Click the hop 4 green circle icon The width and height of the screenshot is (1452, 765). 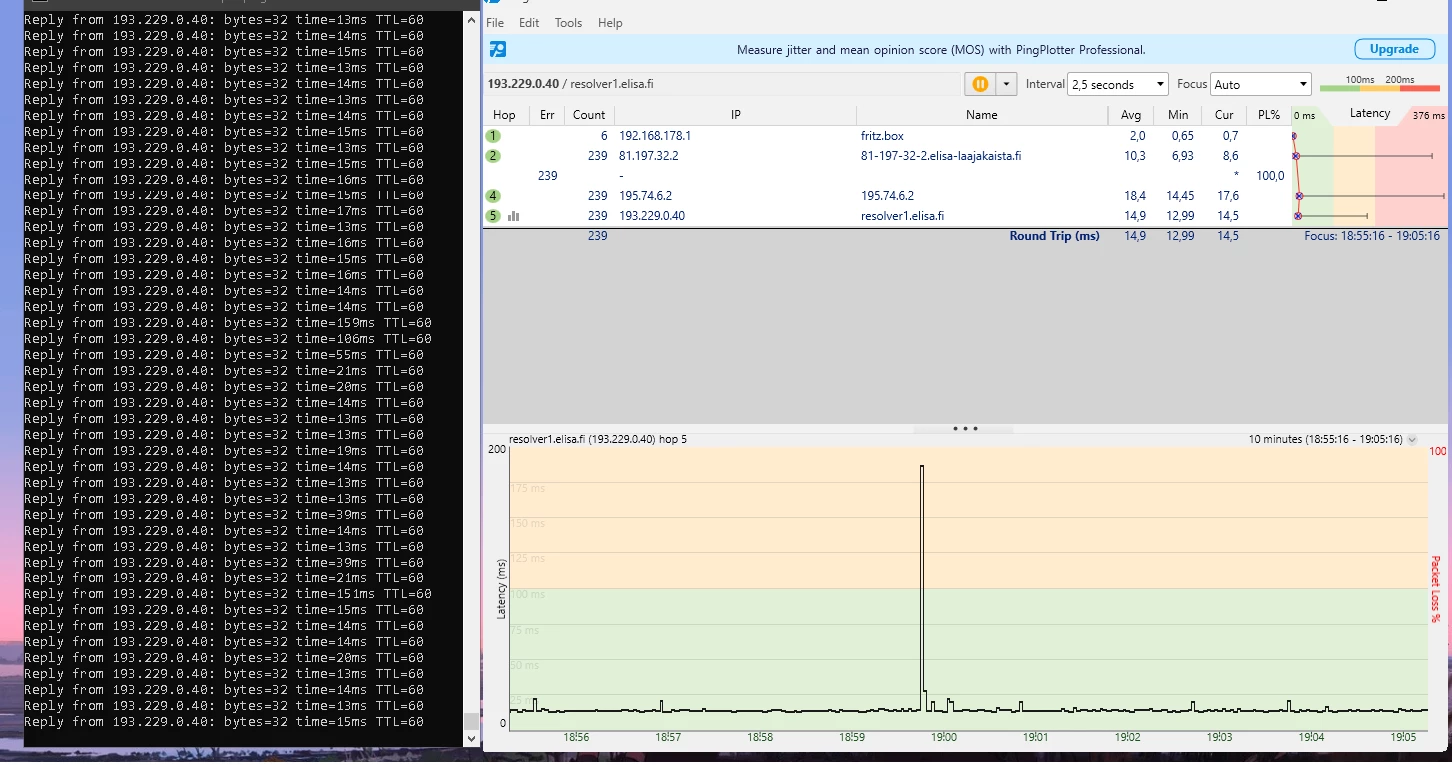494,196
